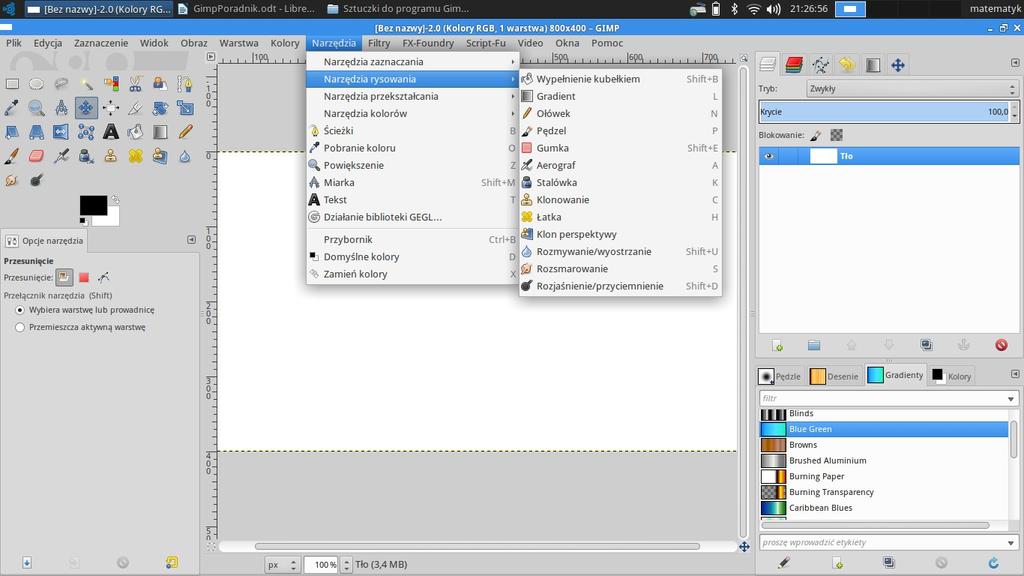Choose Ołówek from the submenu
1024x576 pixels.
coord(620,114)
